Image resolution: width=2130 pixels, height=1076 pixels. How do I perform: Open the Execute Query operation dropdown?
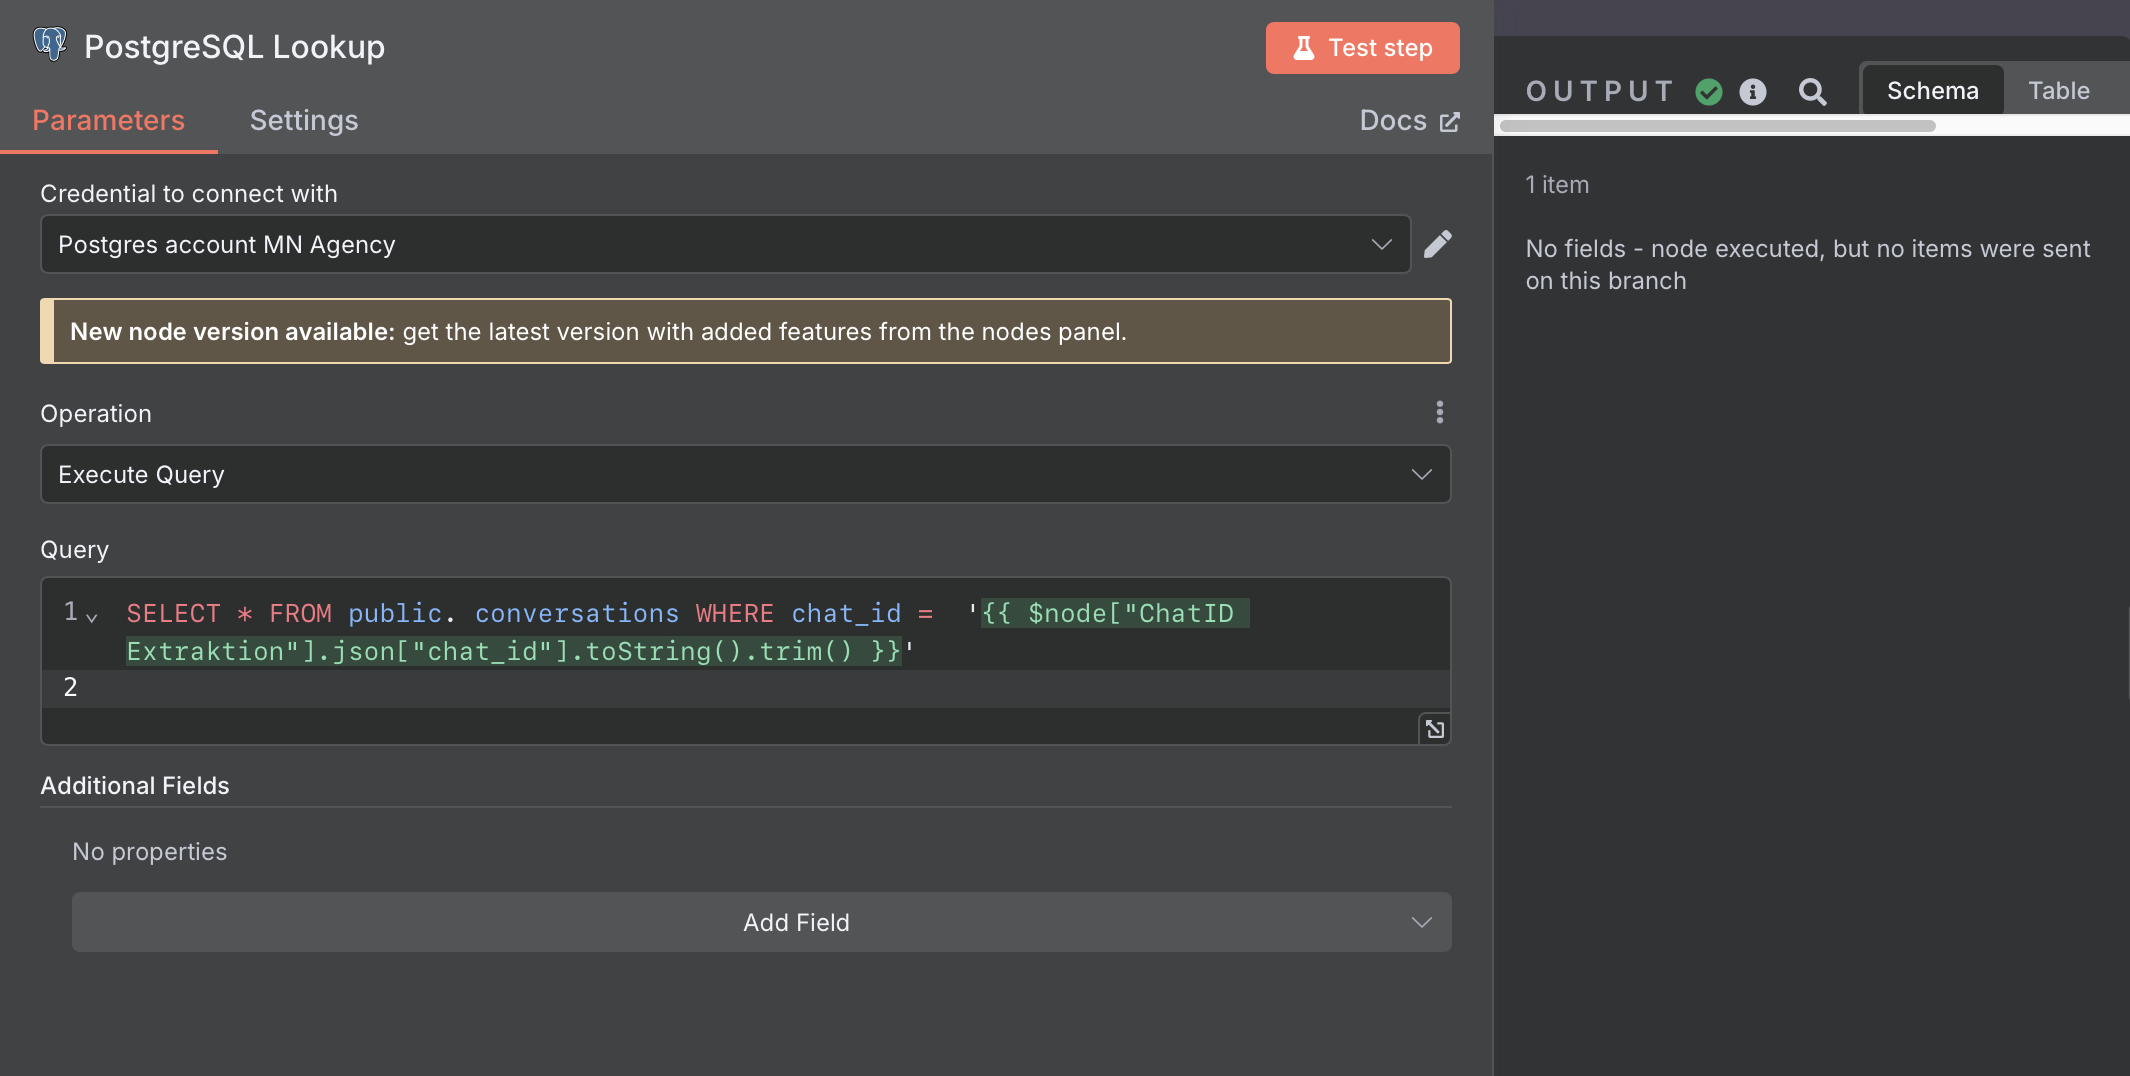click(745, 474)
